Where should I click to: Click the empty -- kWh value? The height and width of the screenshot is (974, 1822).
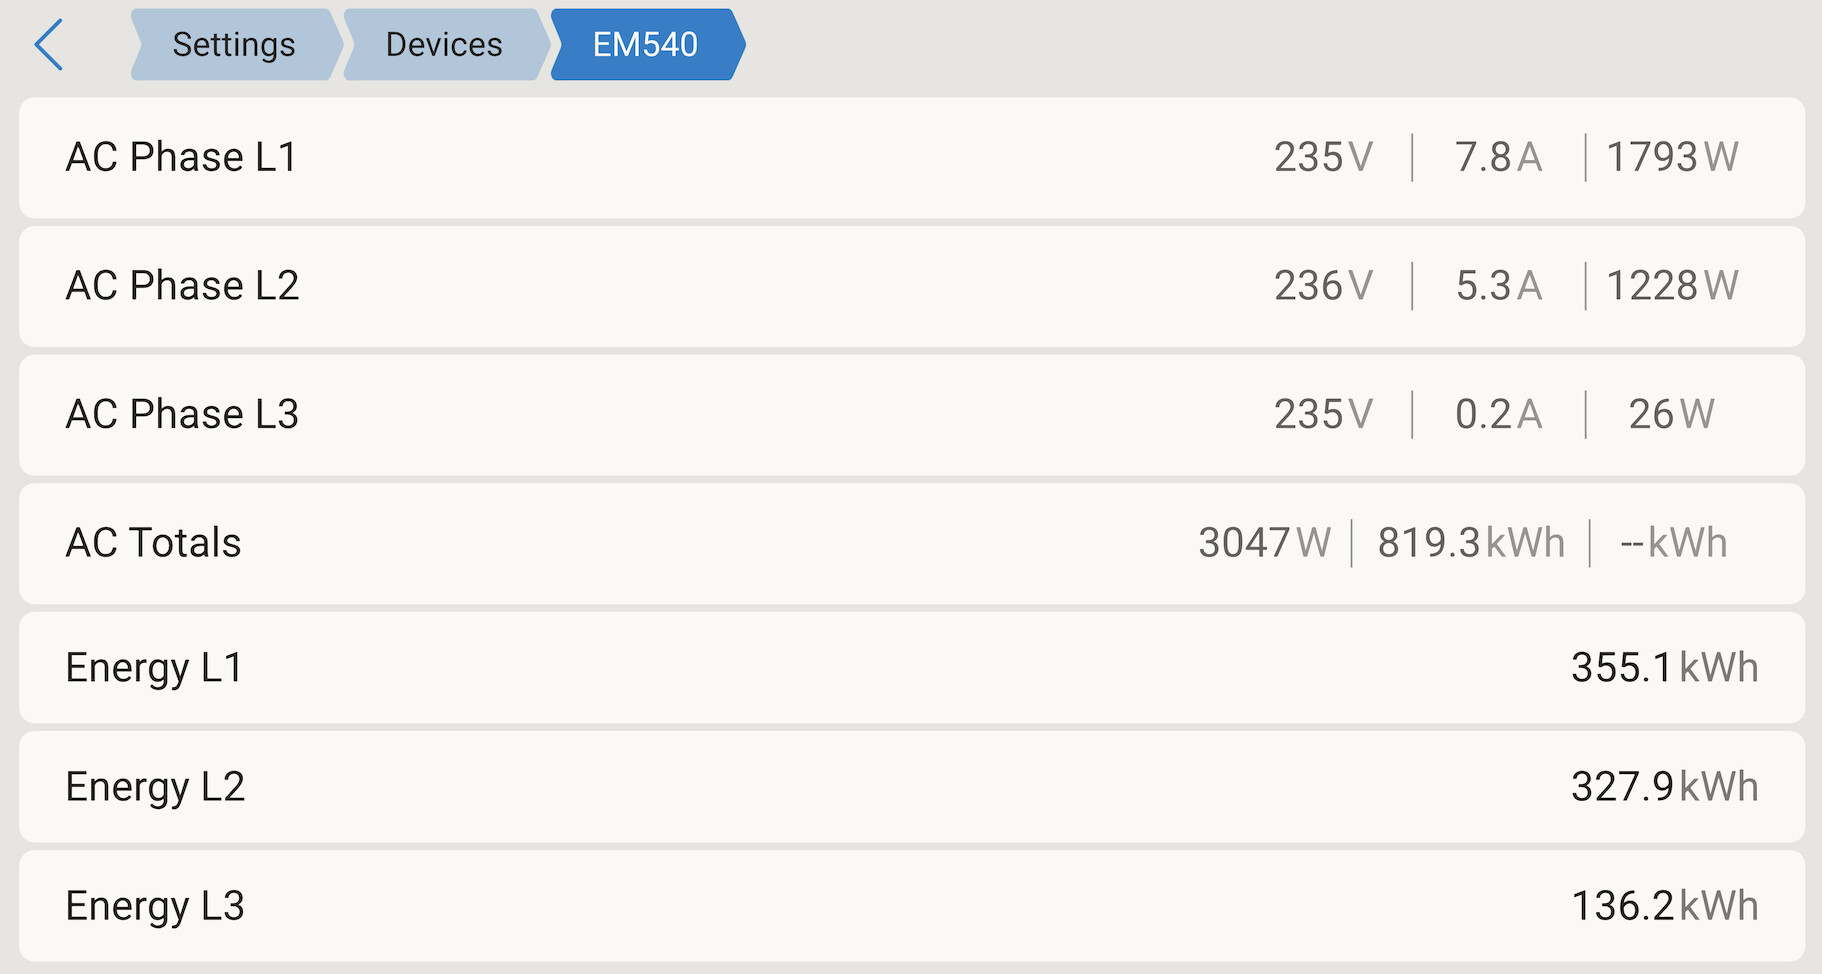click(x=1674, y=543)
